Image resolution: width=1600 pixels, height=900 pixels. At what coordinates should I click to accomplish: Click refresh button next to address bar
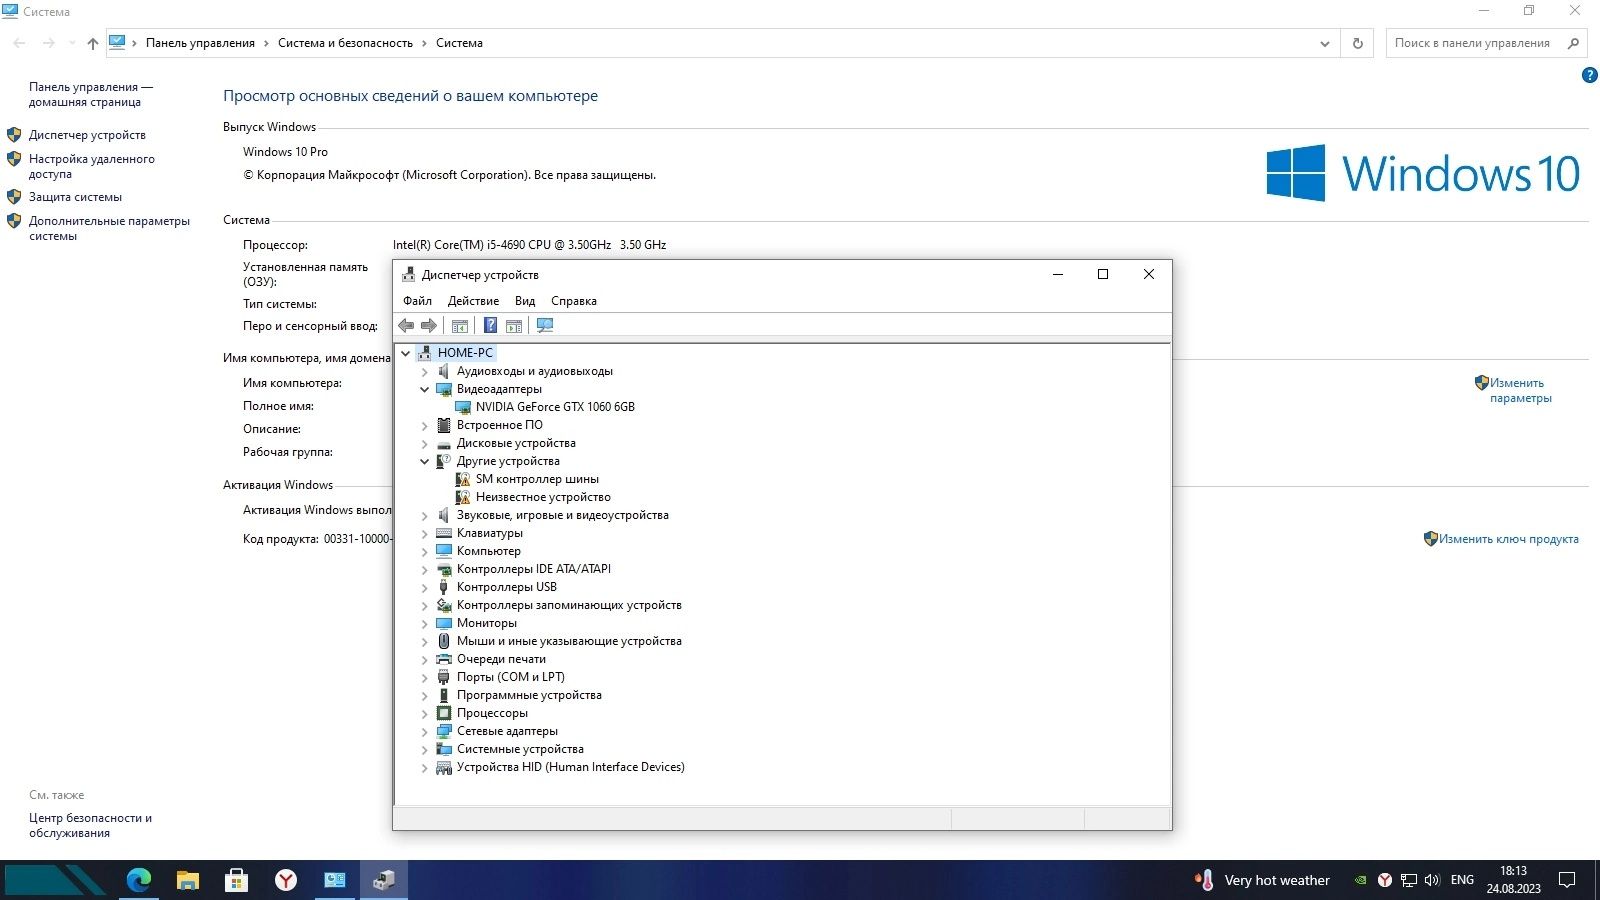pos(1357,43)
